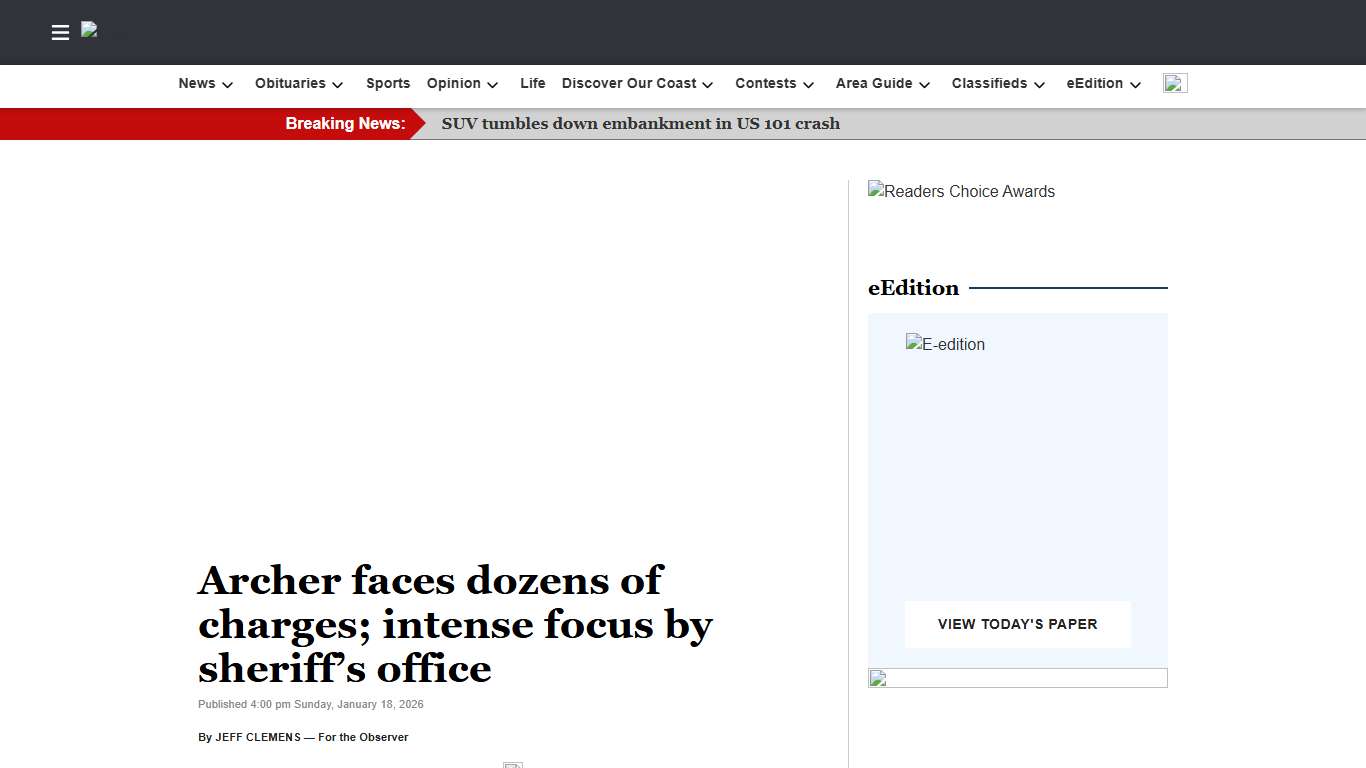Screen dimensions: 1366x768
Task: Click the Archer faces dozens of charges headline
Action: [x=455, y=624]
